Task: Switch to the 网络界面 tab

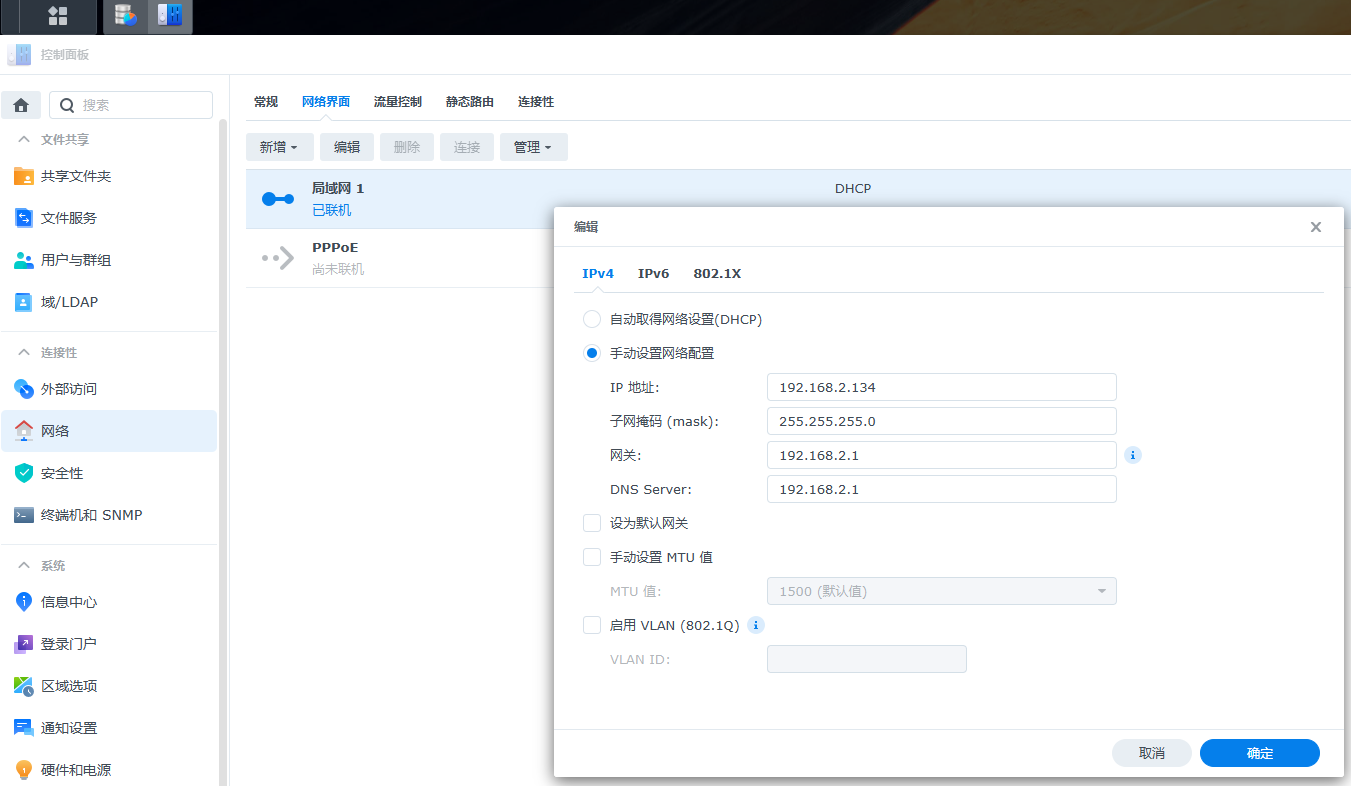Action: point(326,102)
